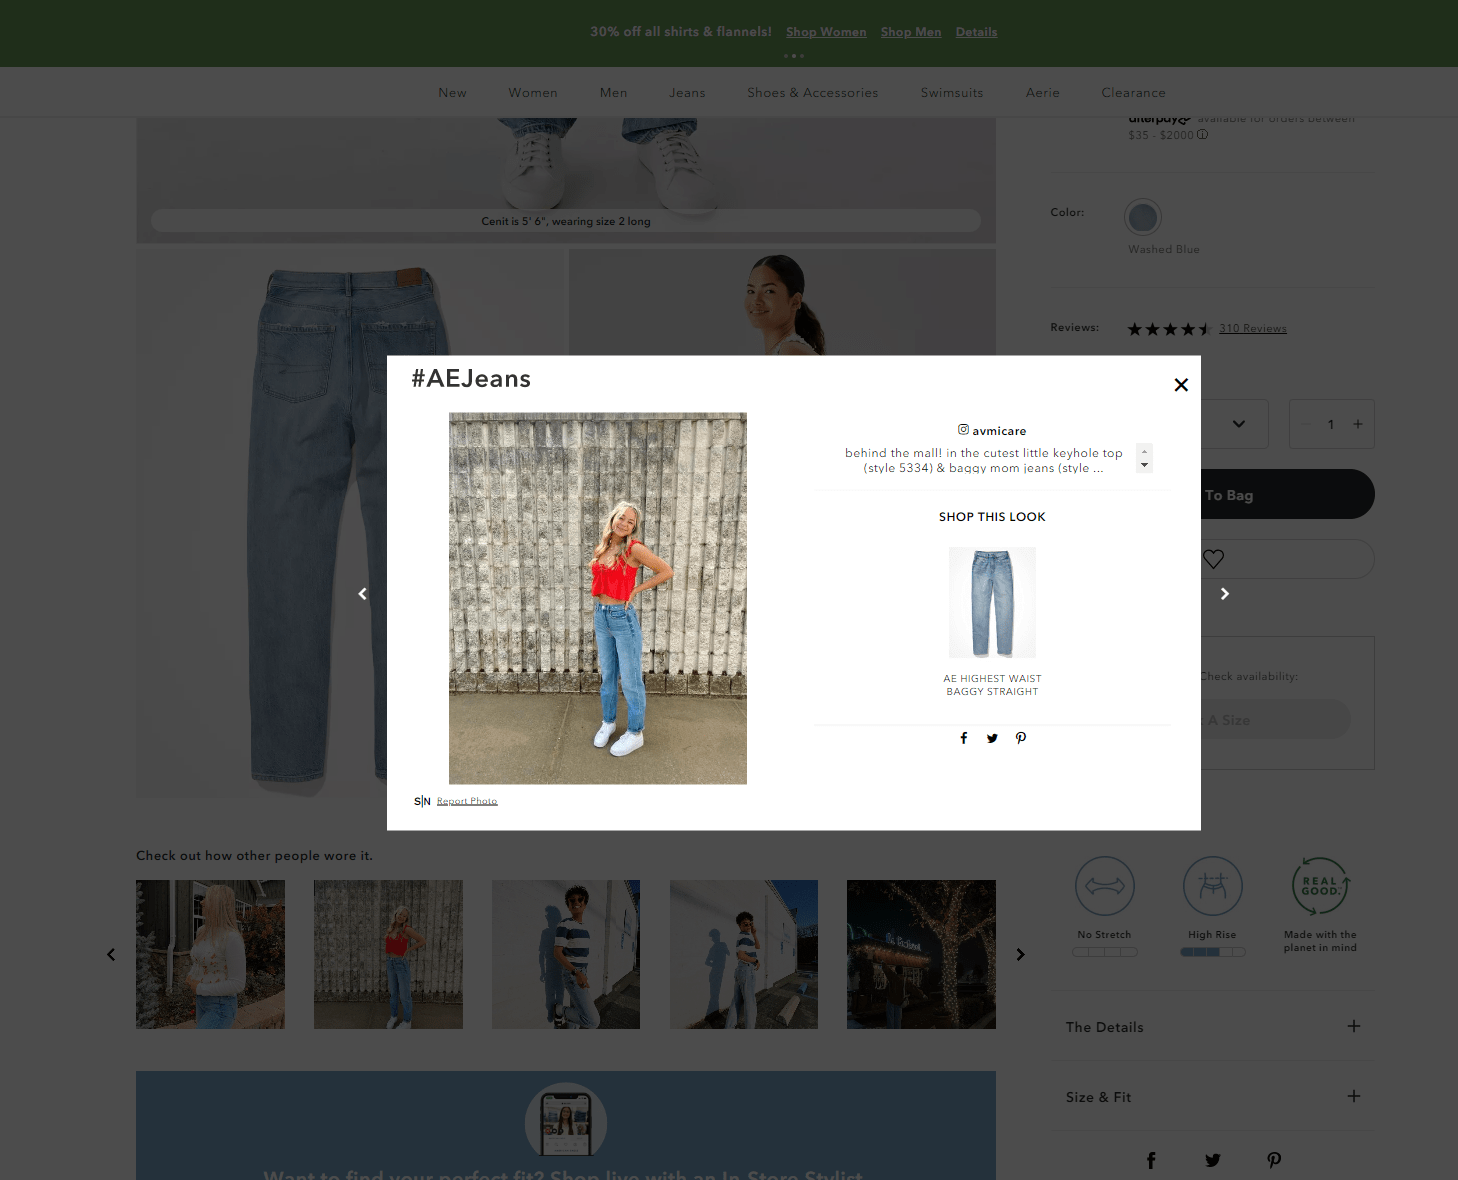
Task: Click the Real Good sustainability icon
Action: [x=1320, y=886]
